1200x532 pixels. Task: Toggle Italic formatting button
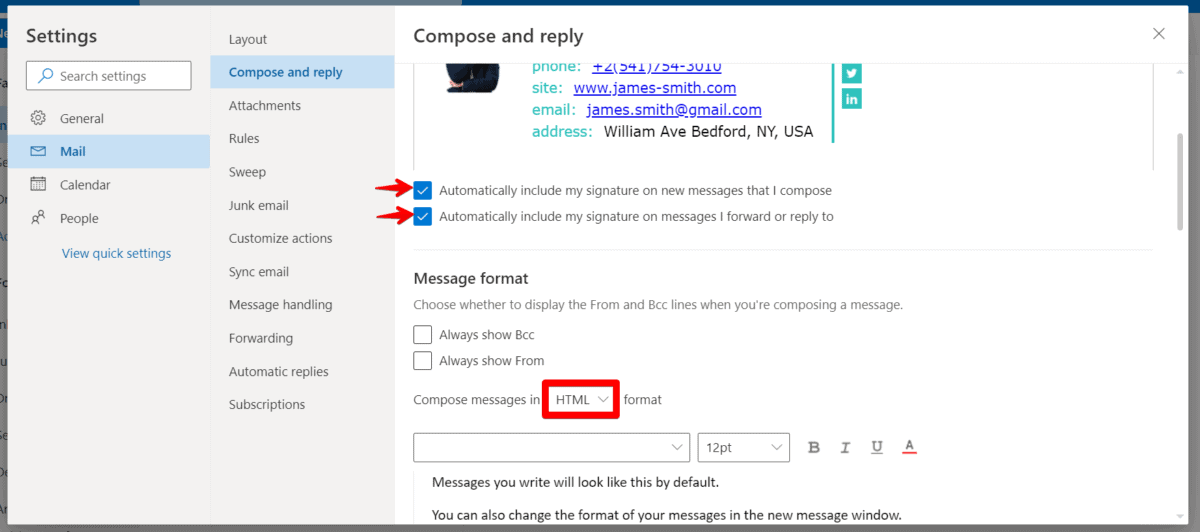845,447
